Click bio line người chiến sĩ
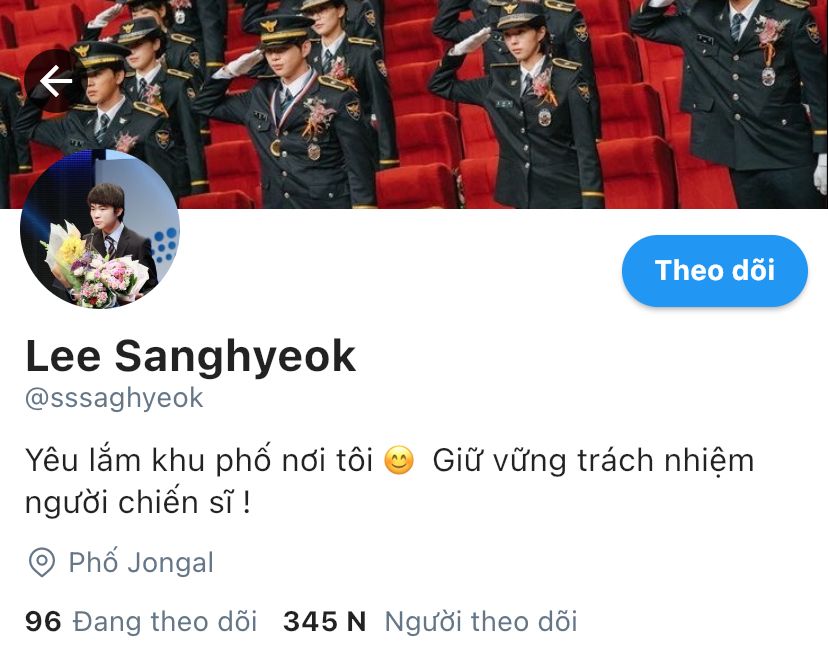 coord(137,502)
